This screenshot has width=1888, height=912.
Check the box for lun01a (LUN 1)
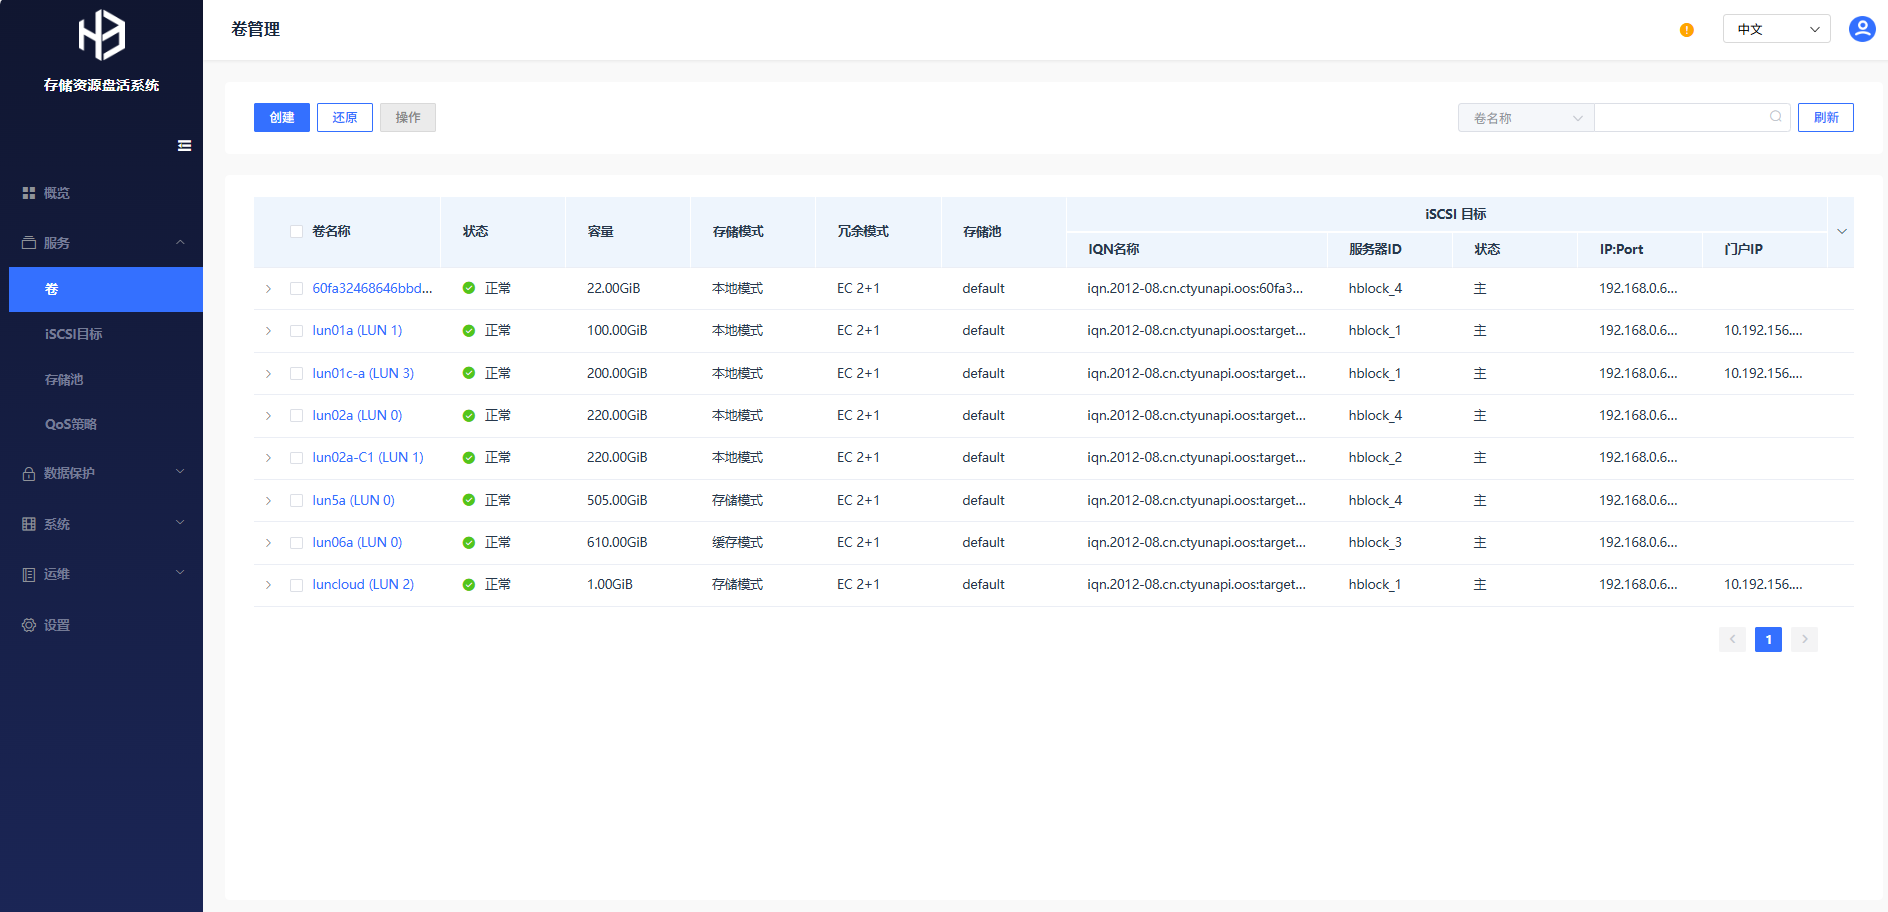point(296,331)
